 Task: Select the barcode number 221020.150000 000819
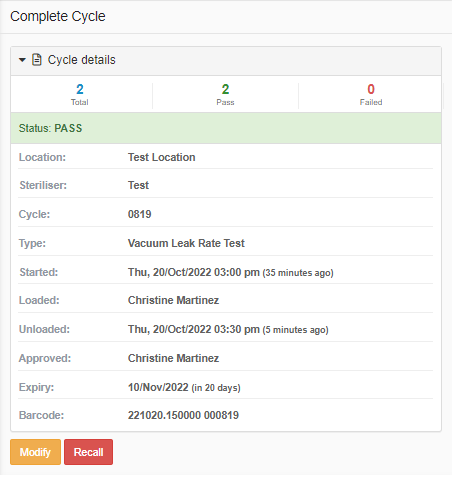tap(183, 415)
